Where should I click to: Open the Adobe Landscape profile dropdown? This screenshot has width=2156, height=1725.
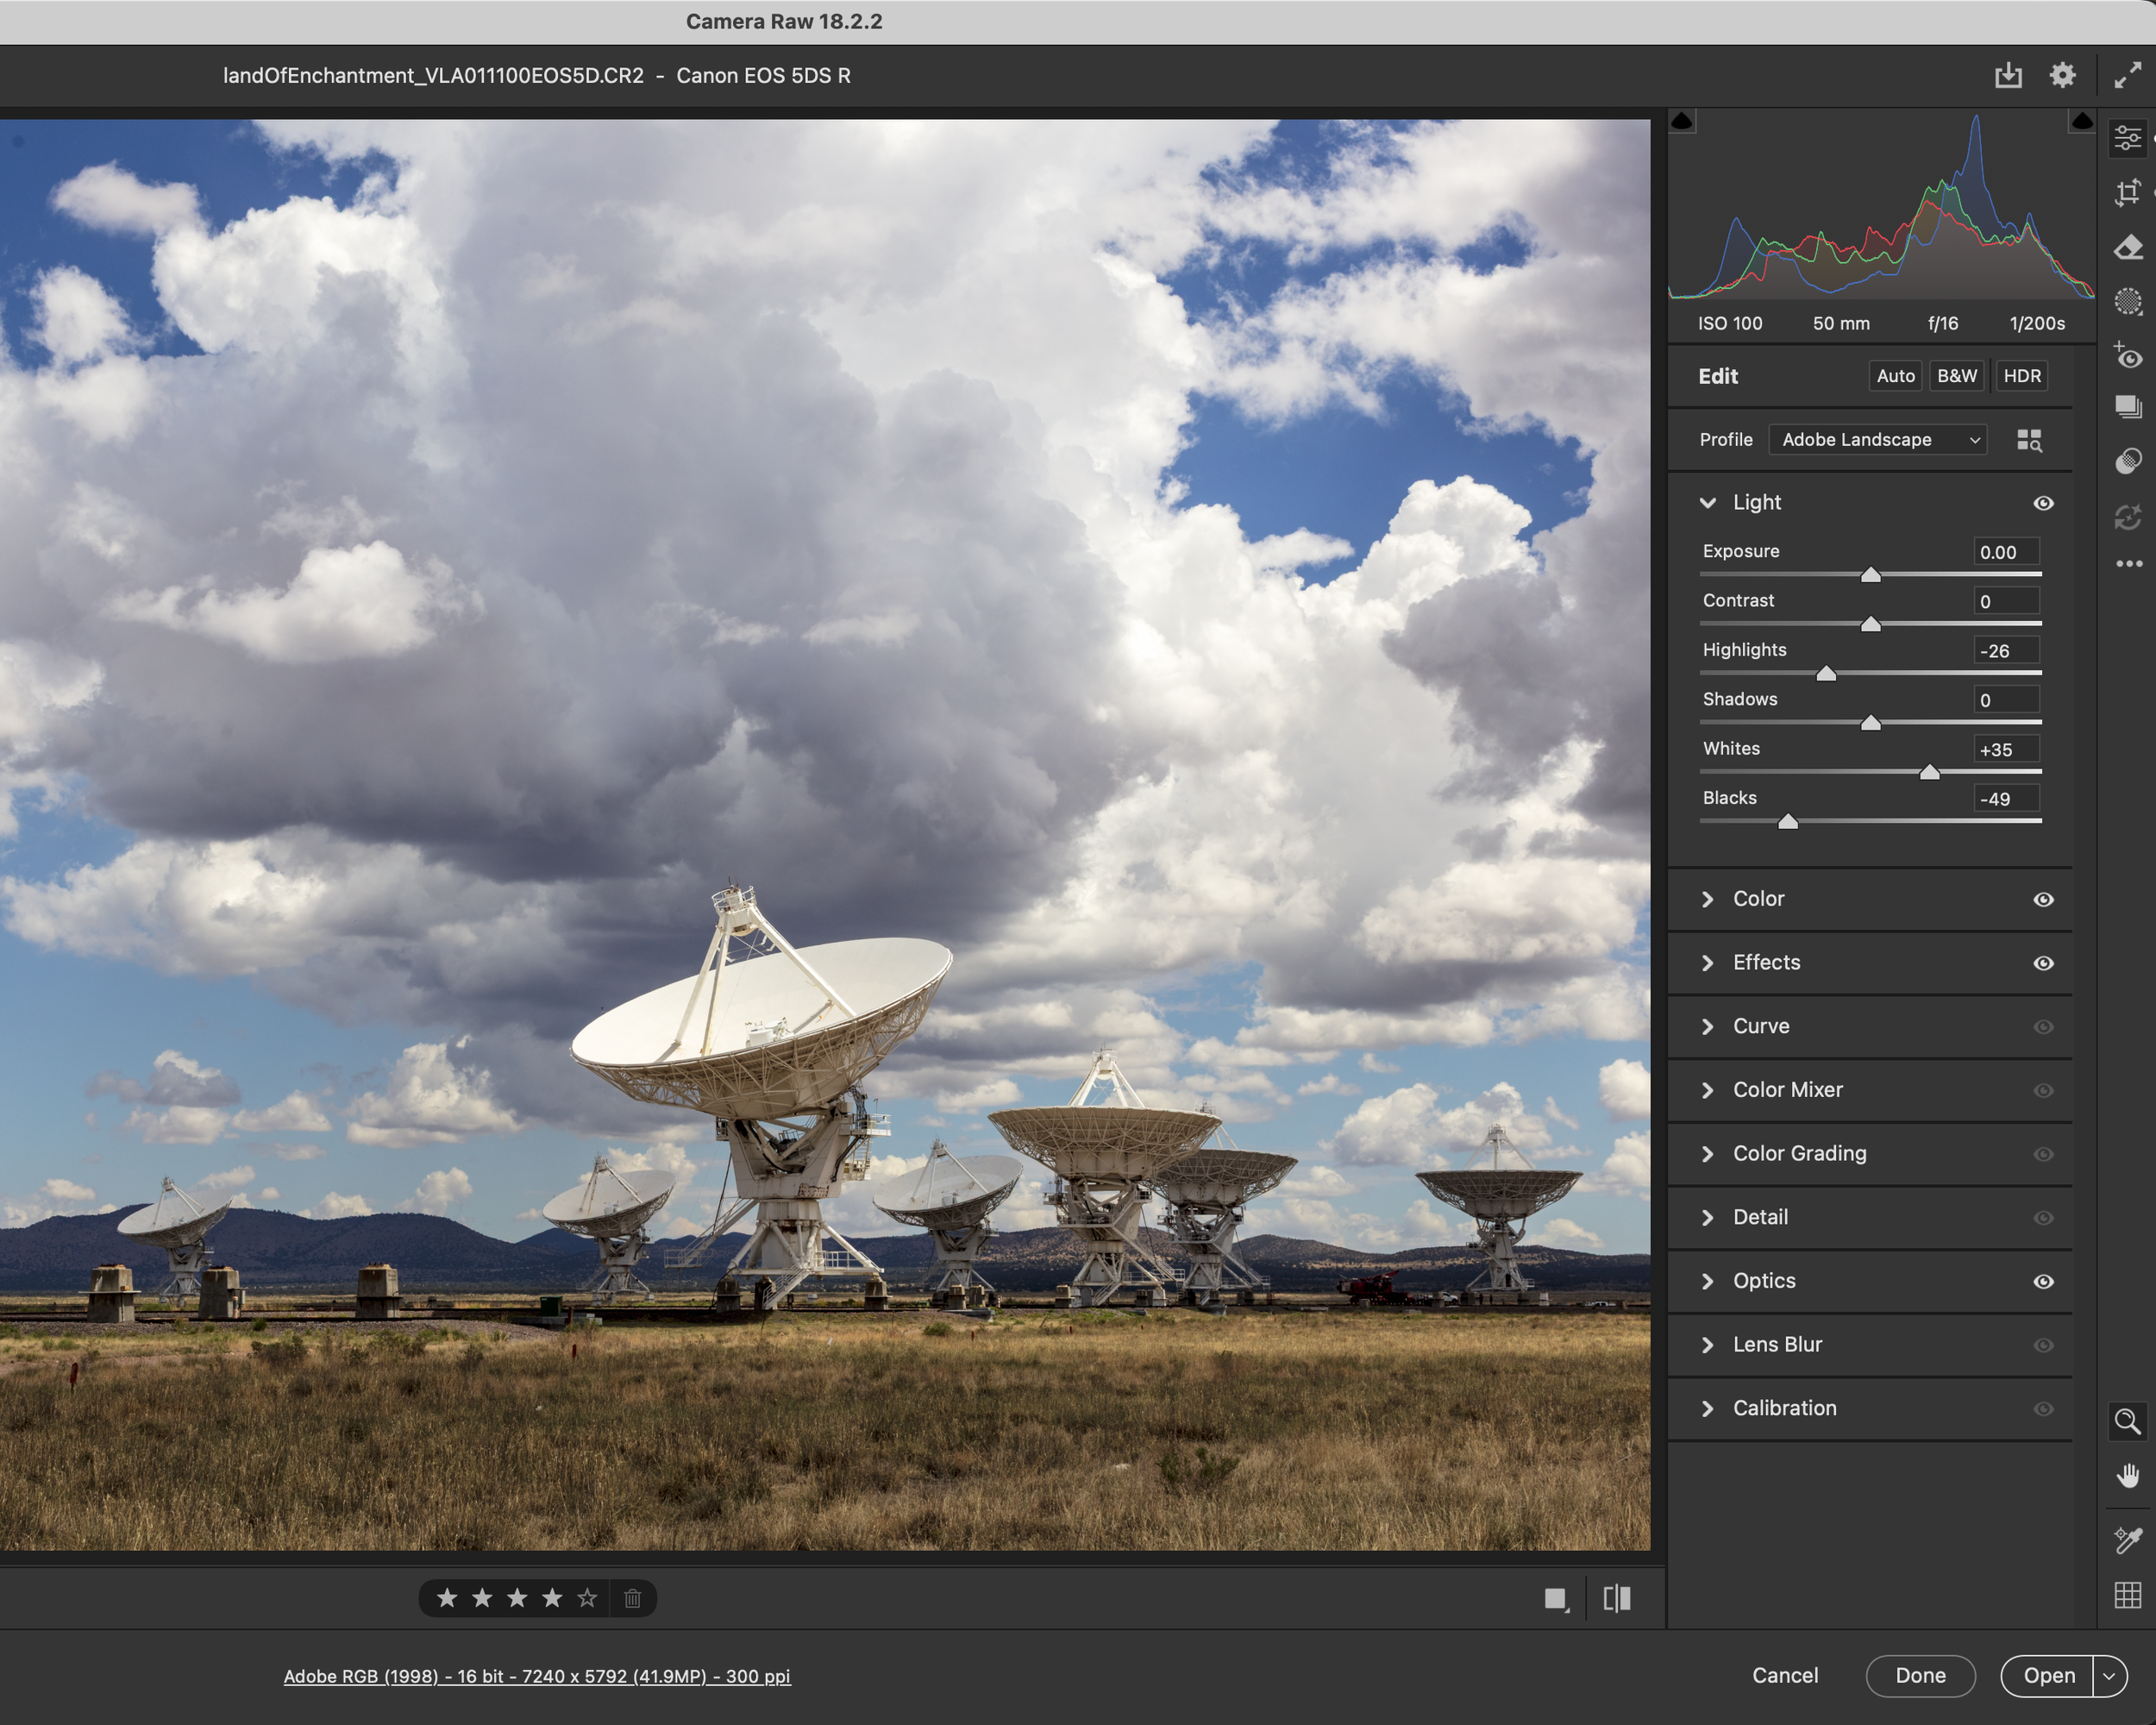1877,440
